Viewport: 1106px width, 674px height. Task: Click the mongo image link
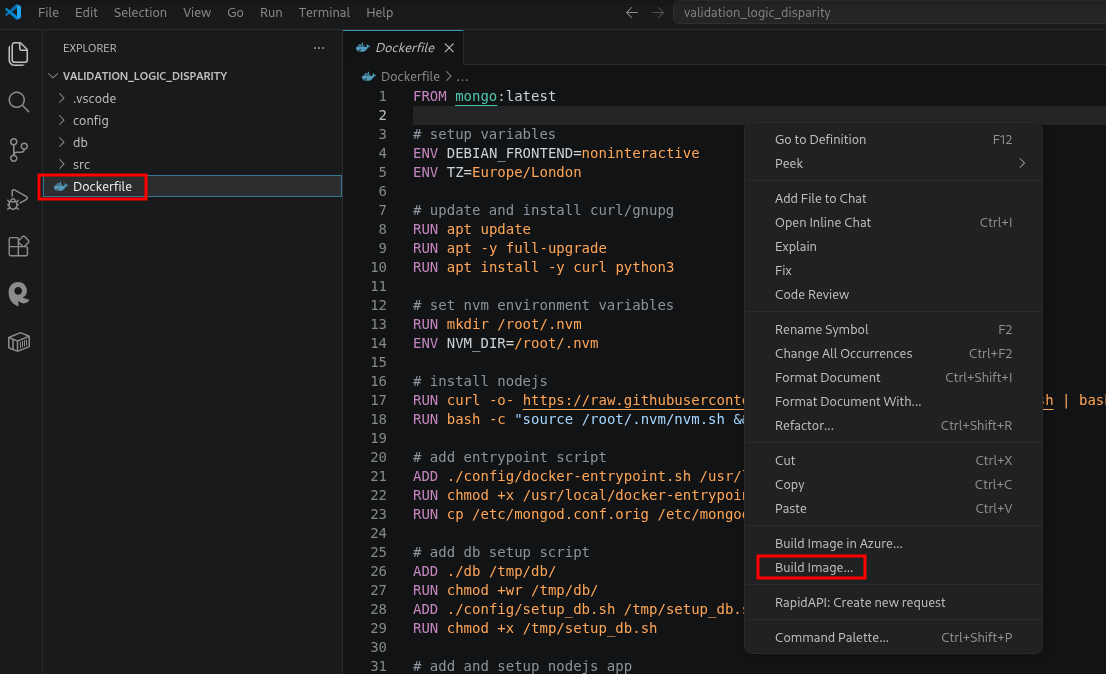tap(476, 97)
